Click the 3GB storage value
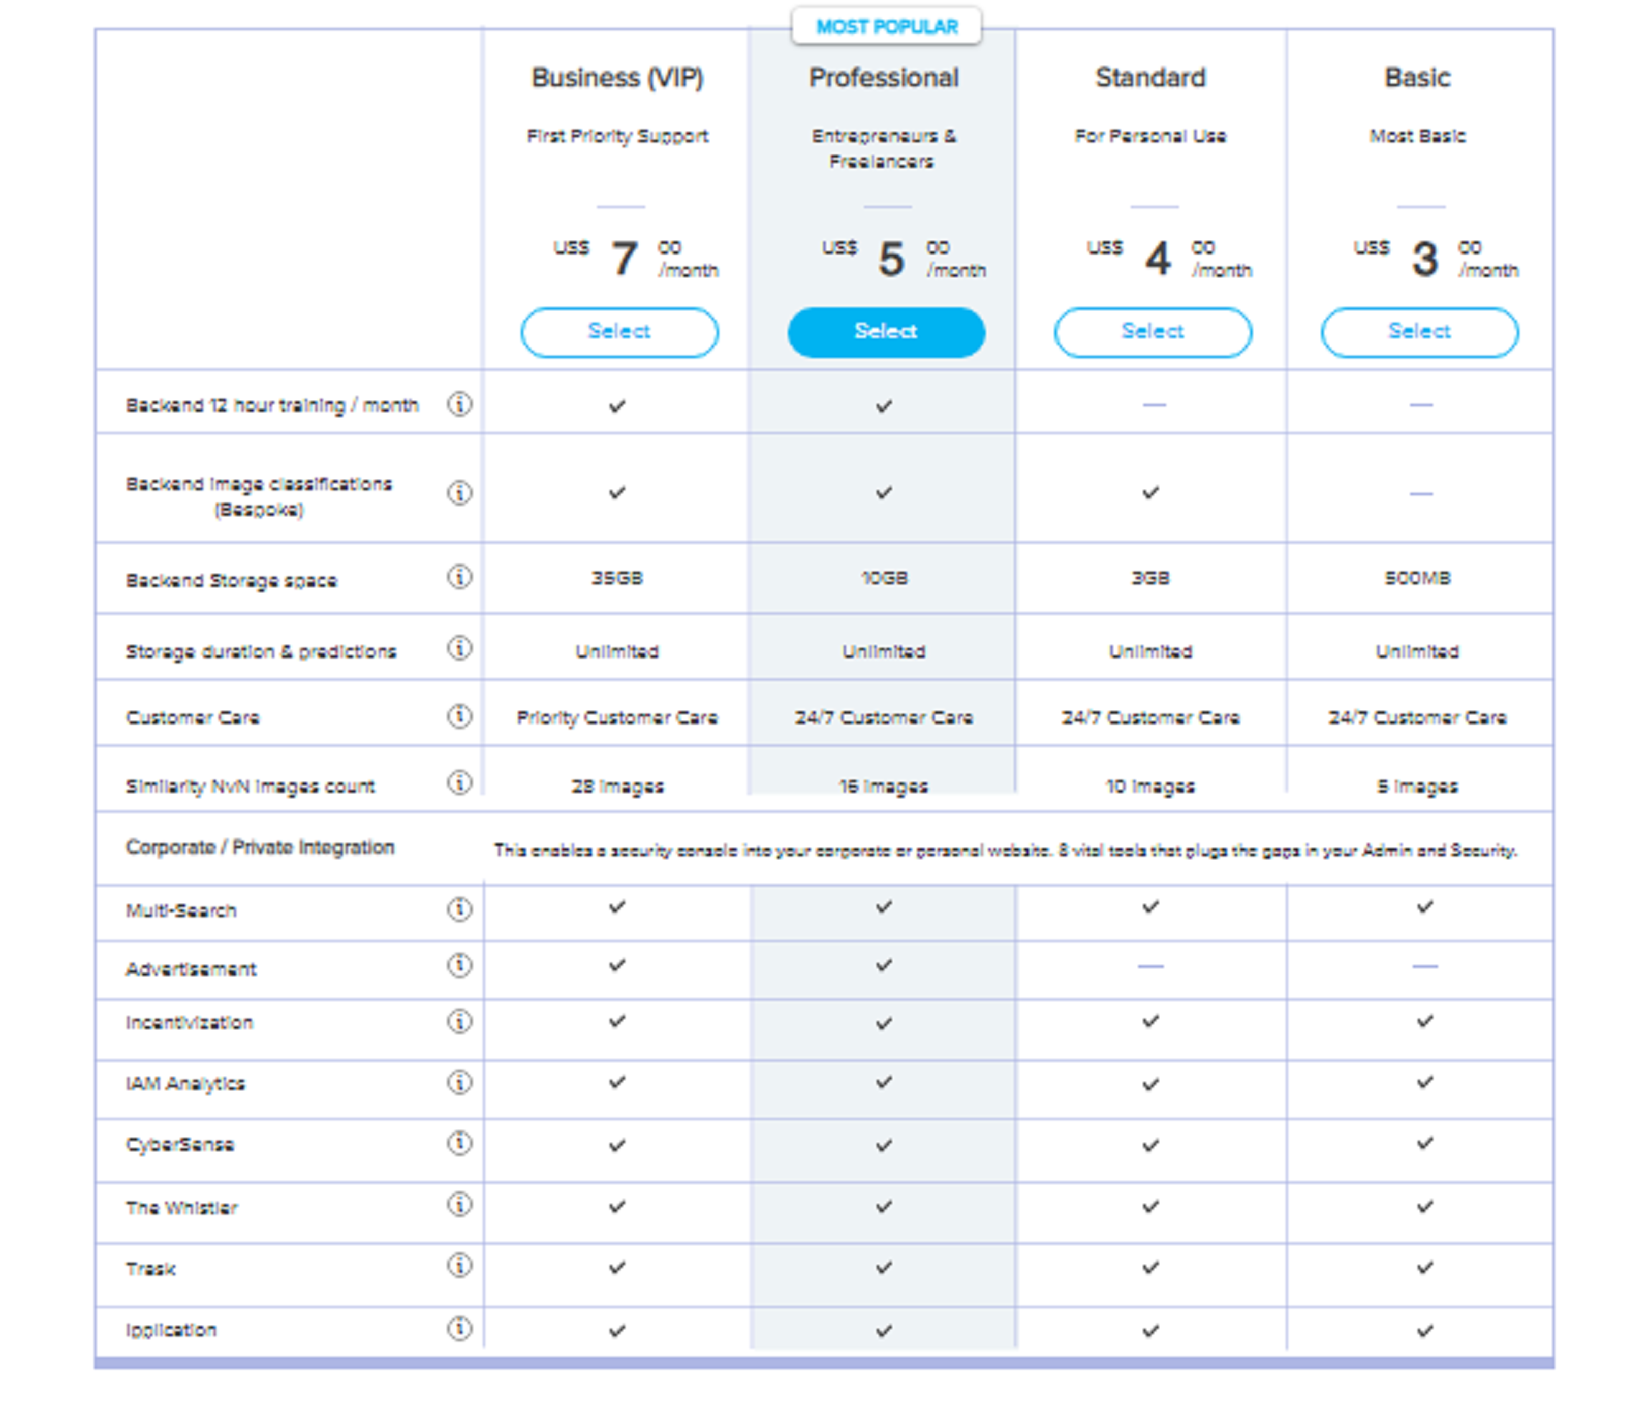 [1151, 578]
